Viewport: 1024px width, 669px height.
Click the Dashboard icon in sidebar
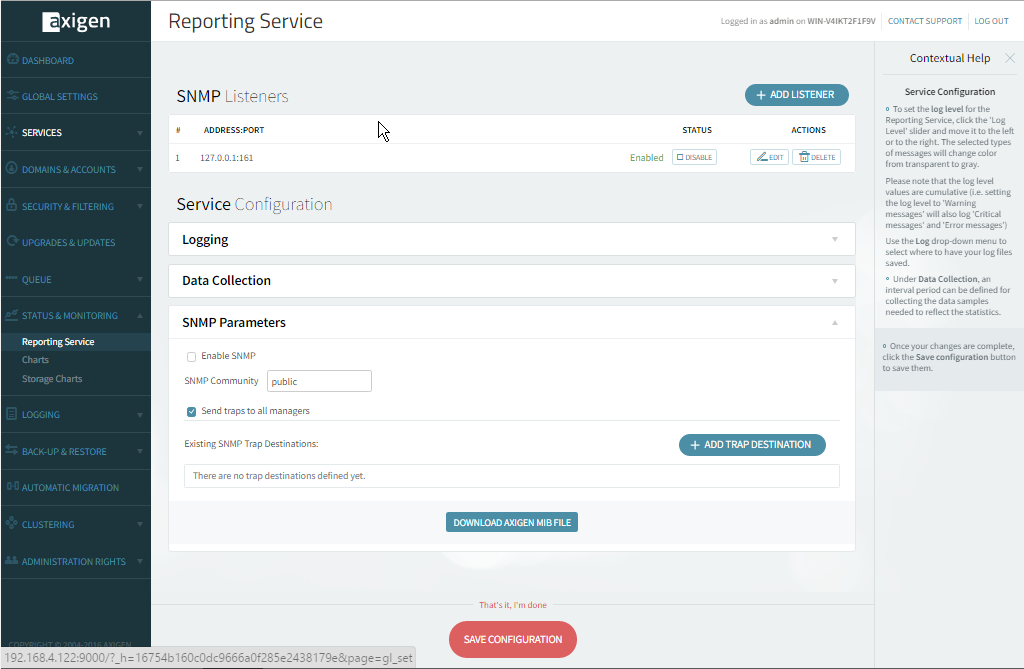coord(13,60)
